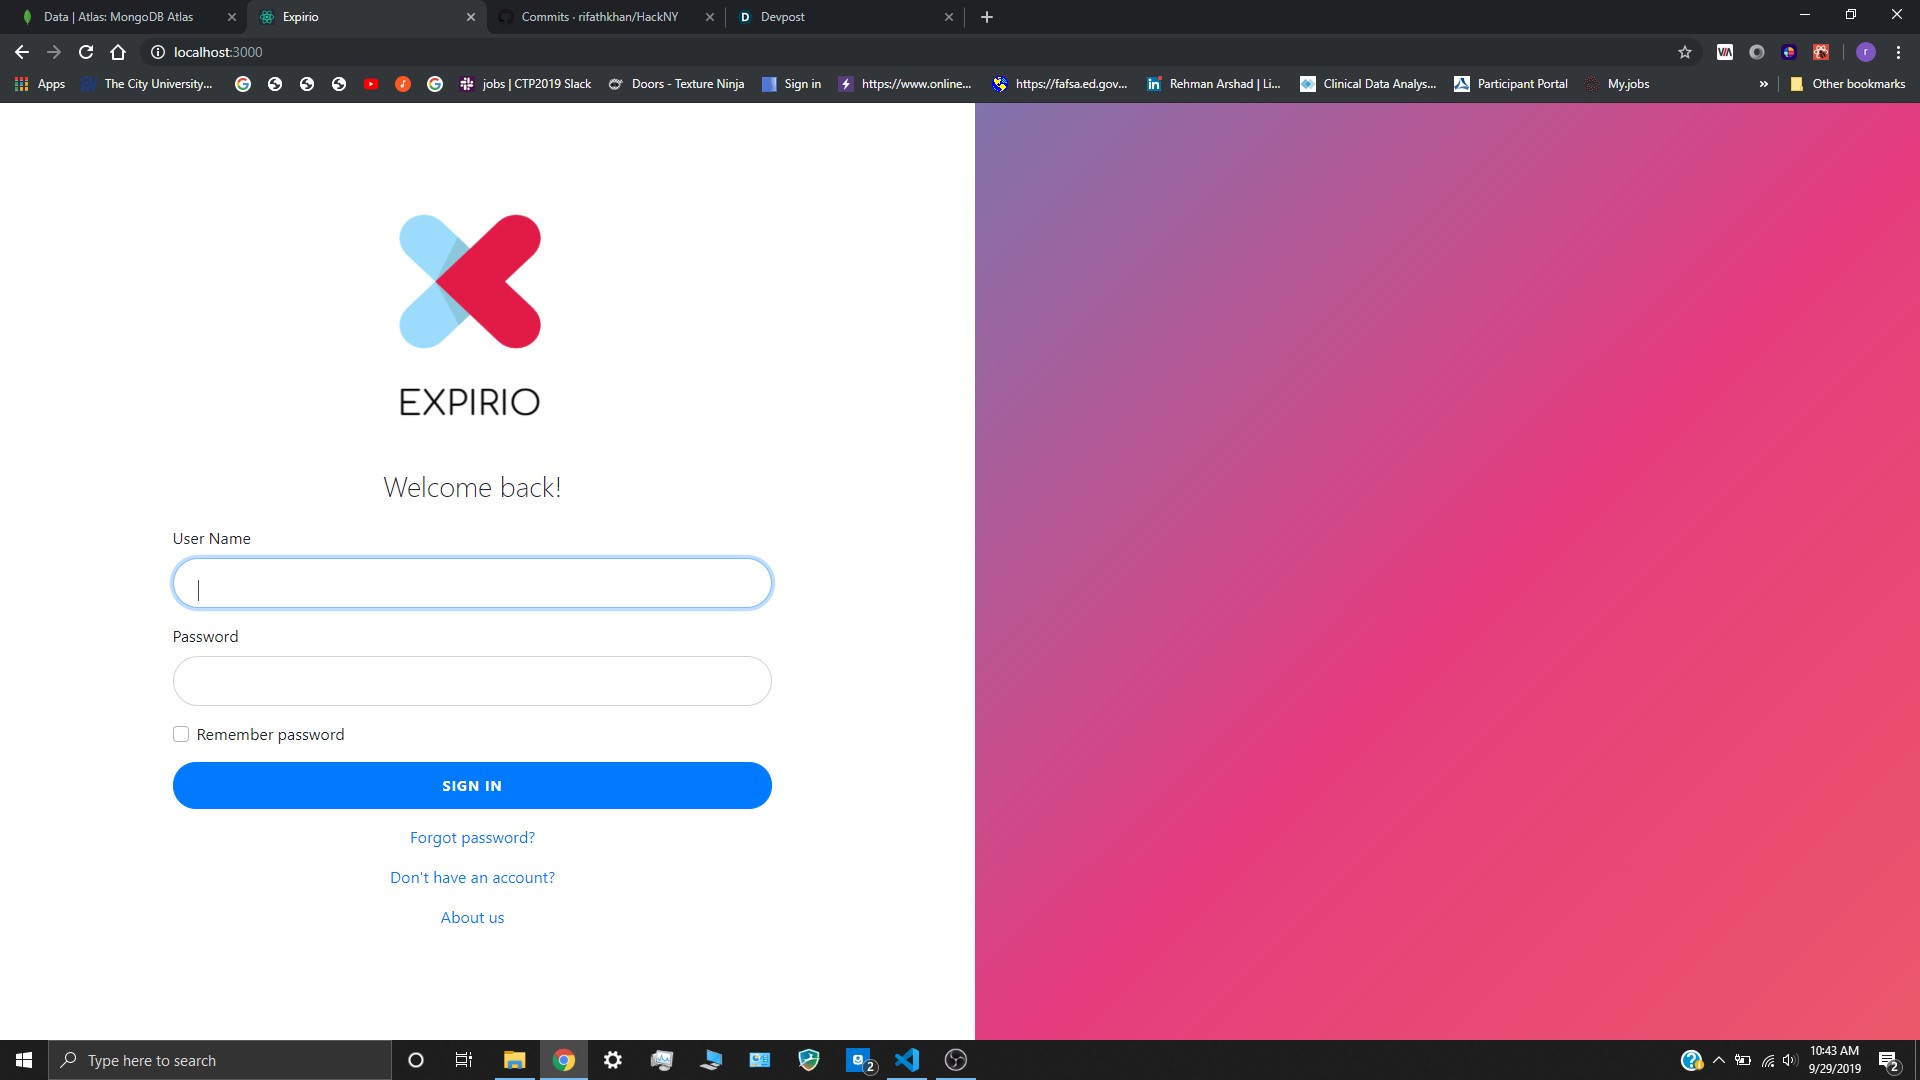Click the browser home icon

[118, 52]
